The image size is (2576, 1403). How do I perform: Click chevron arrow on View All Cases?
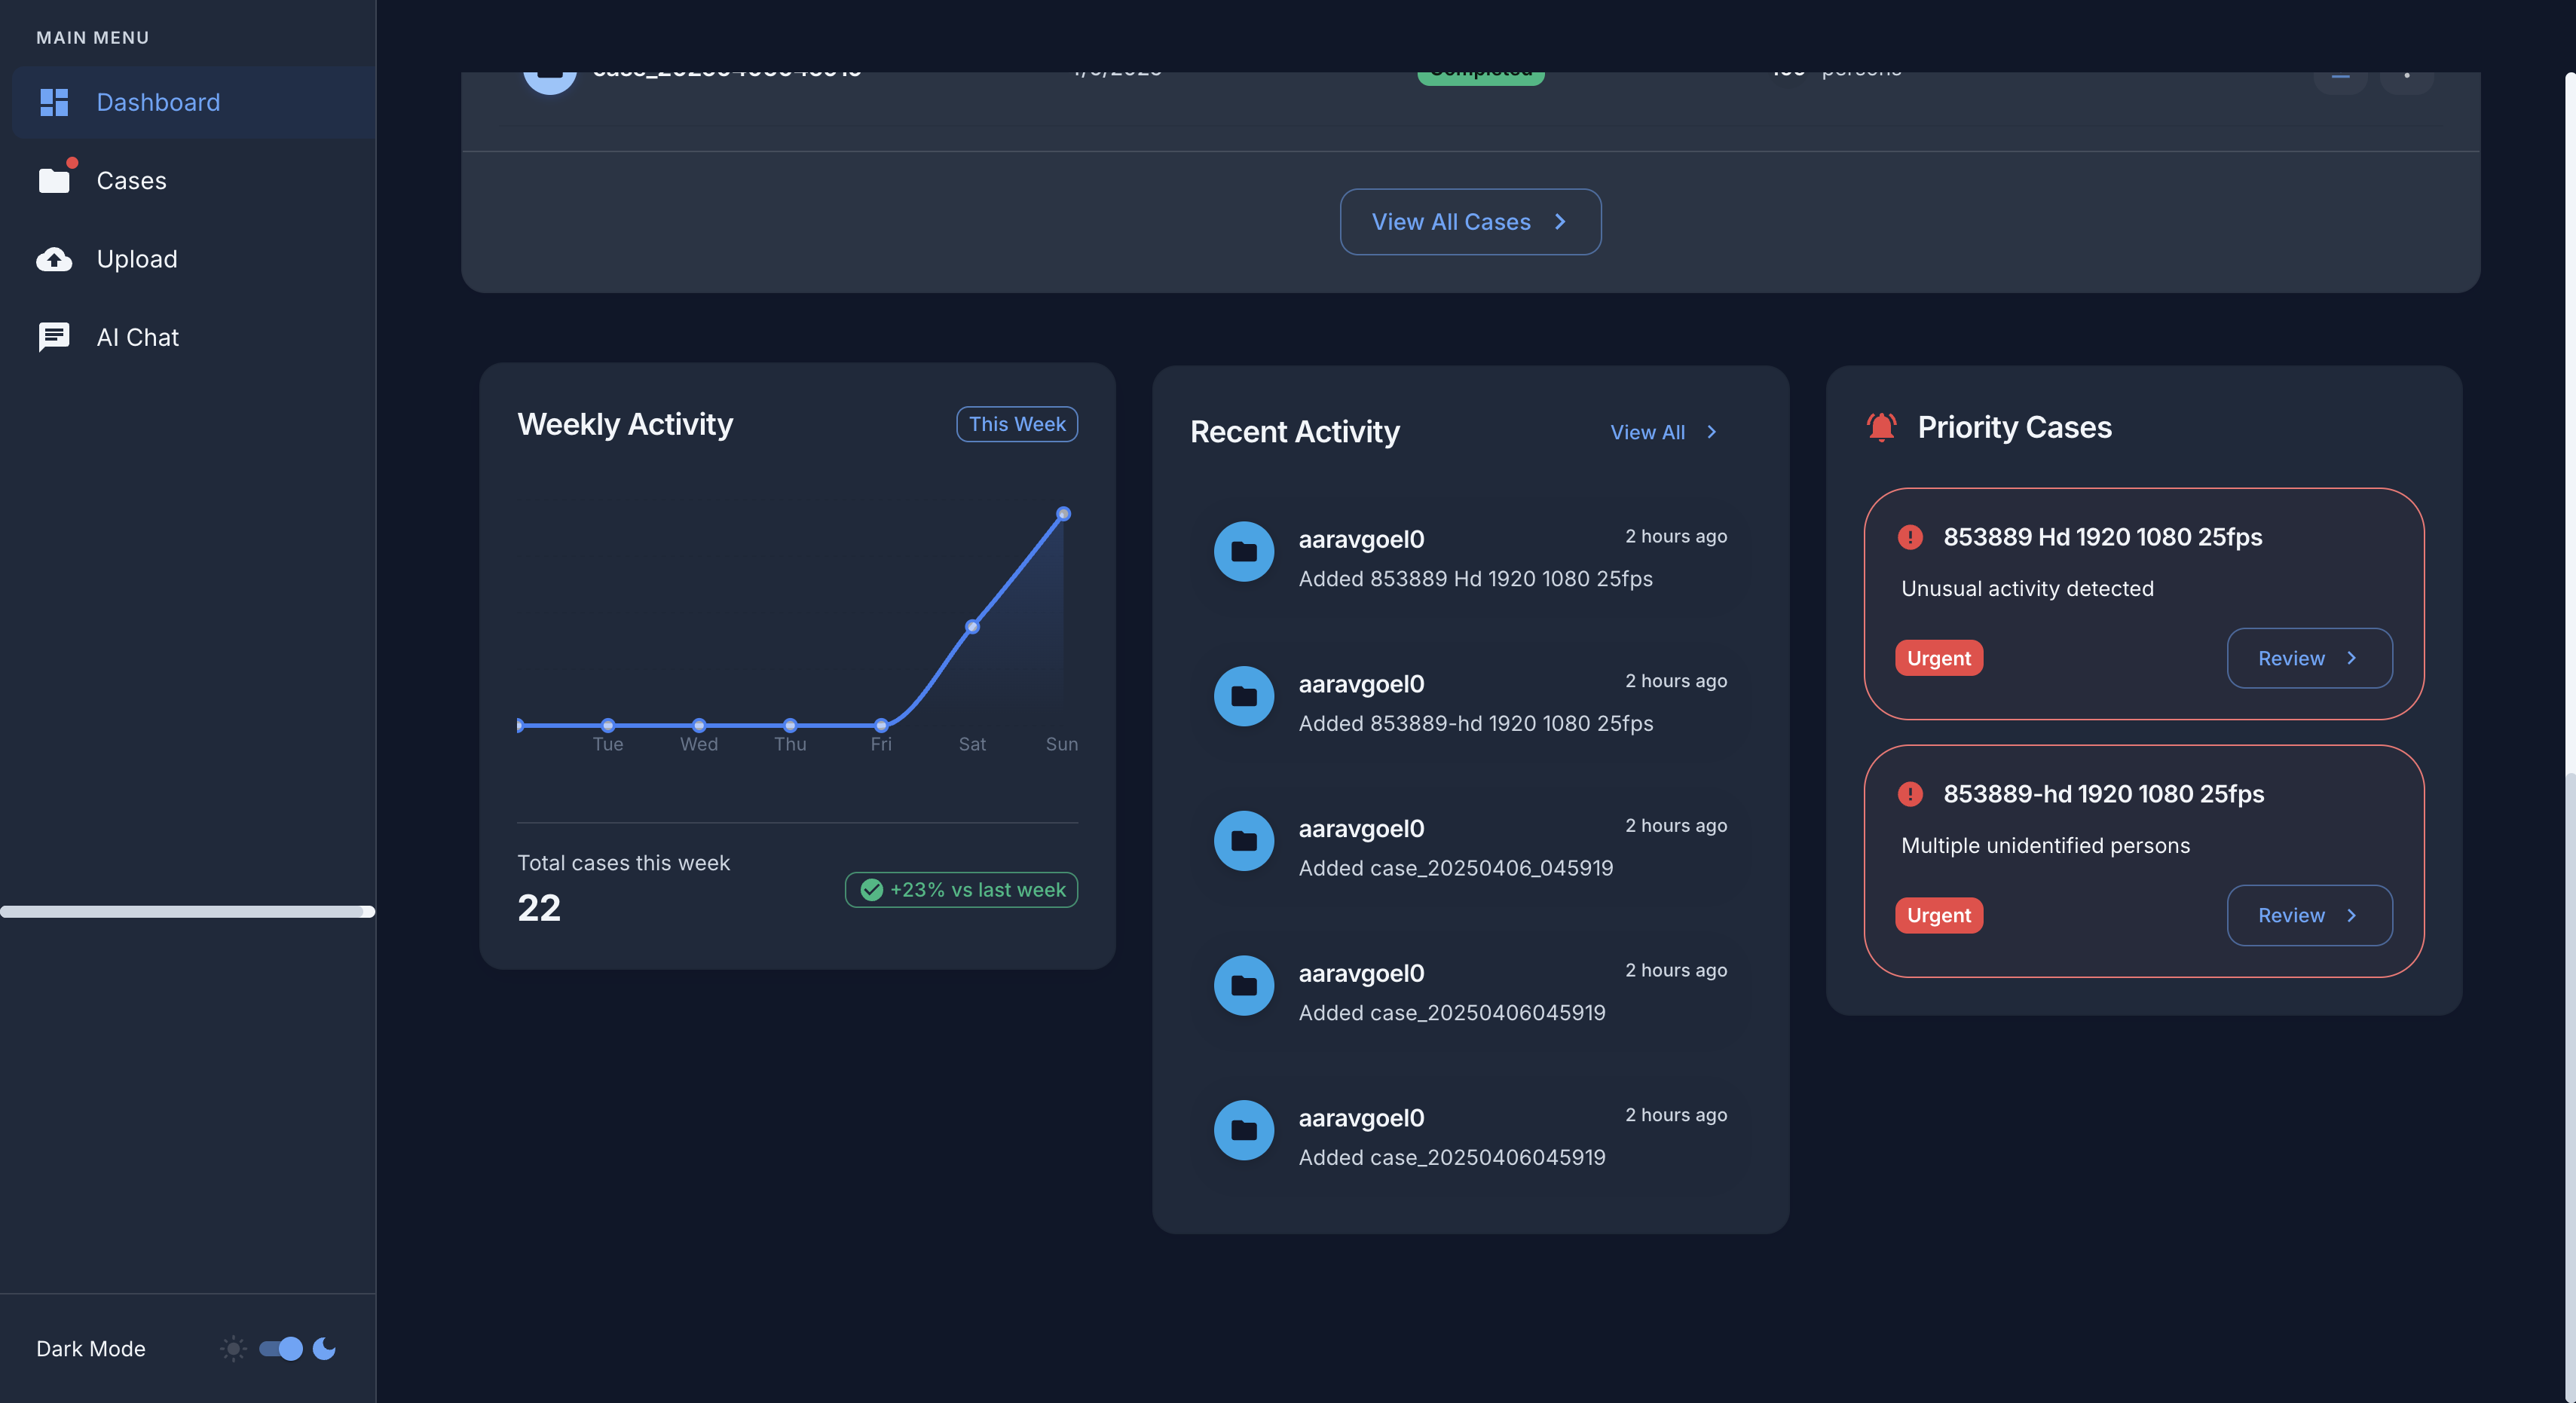pyautogui.click(x=1560, y=222)
